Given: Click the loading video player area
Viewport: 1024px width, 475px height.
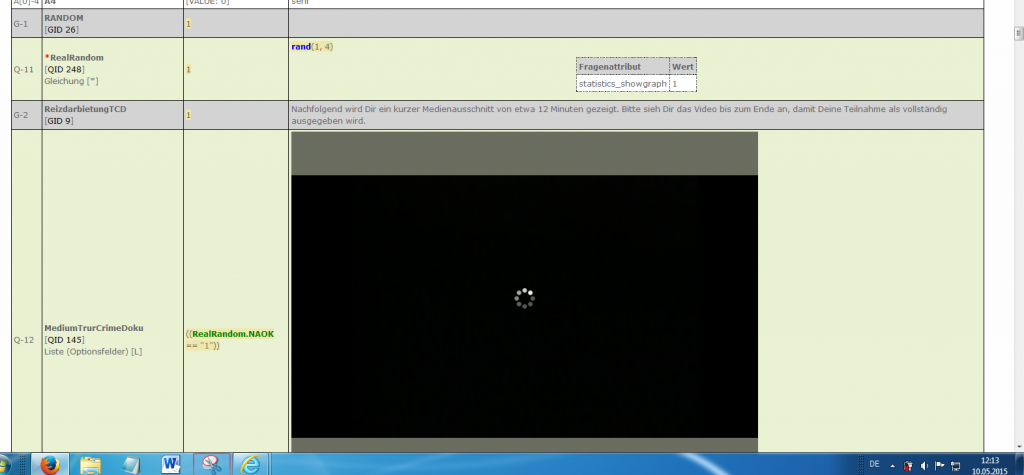Looking at the screenshot, I should point(524,297).
